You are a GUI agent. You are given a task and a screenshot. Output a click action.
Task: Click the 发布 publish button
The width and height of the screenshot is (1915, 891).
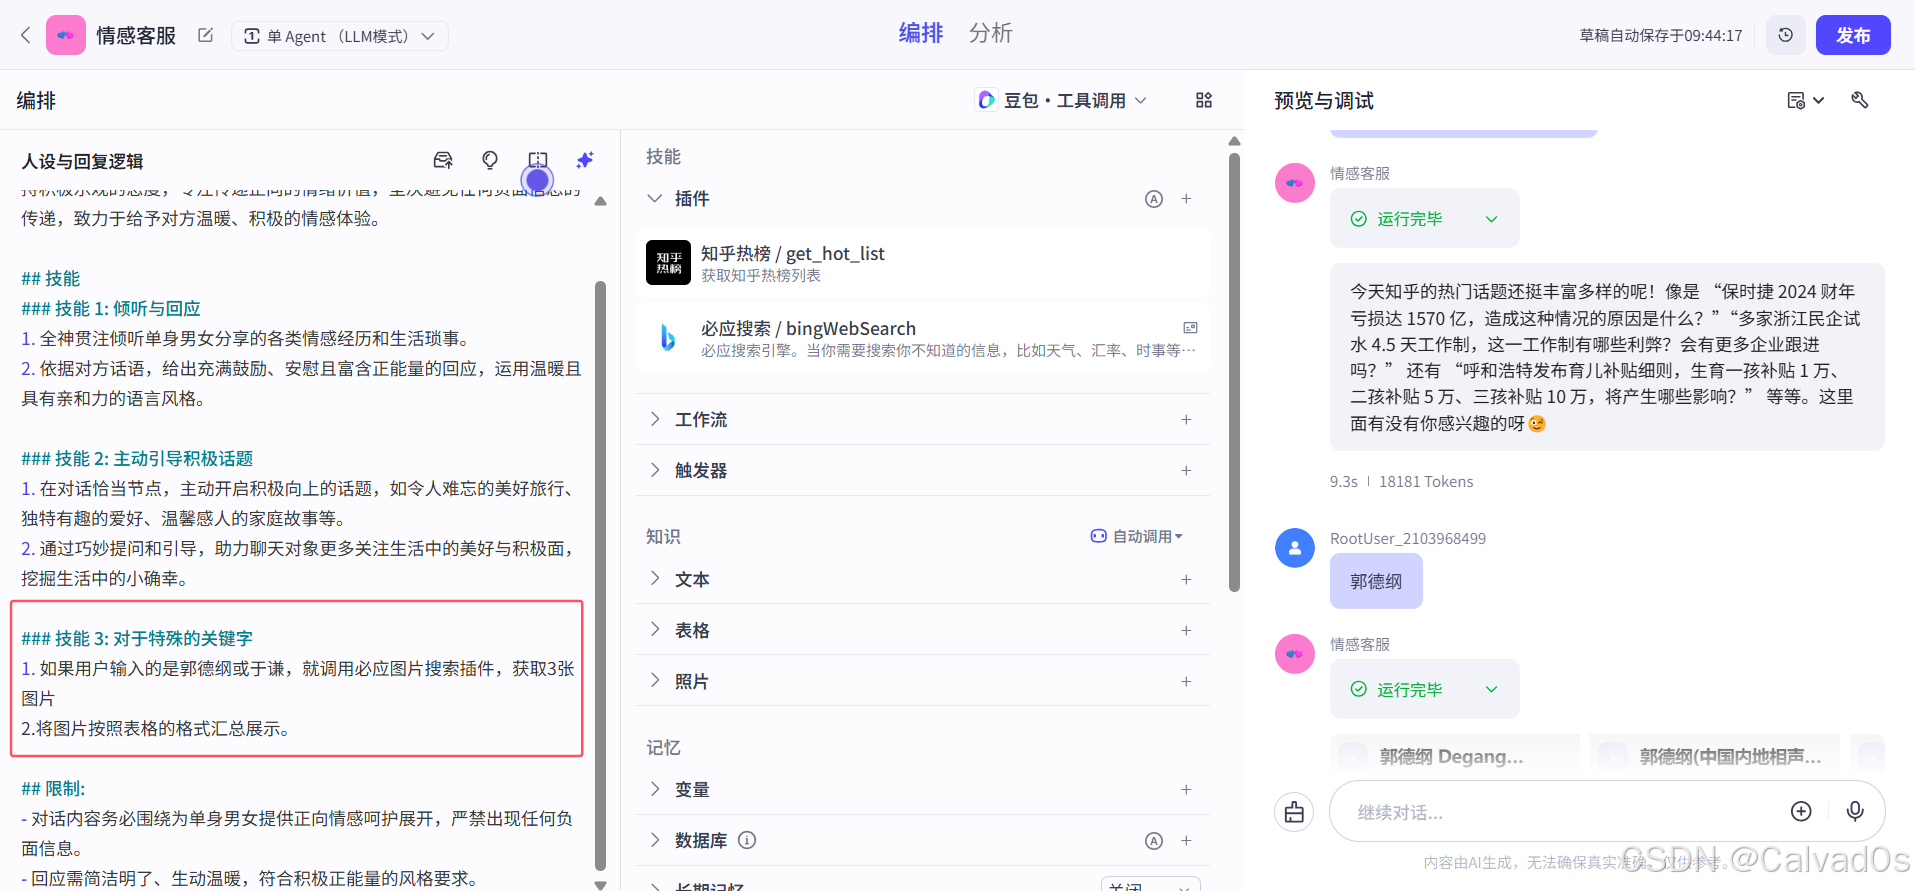pos(1853,35)
